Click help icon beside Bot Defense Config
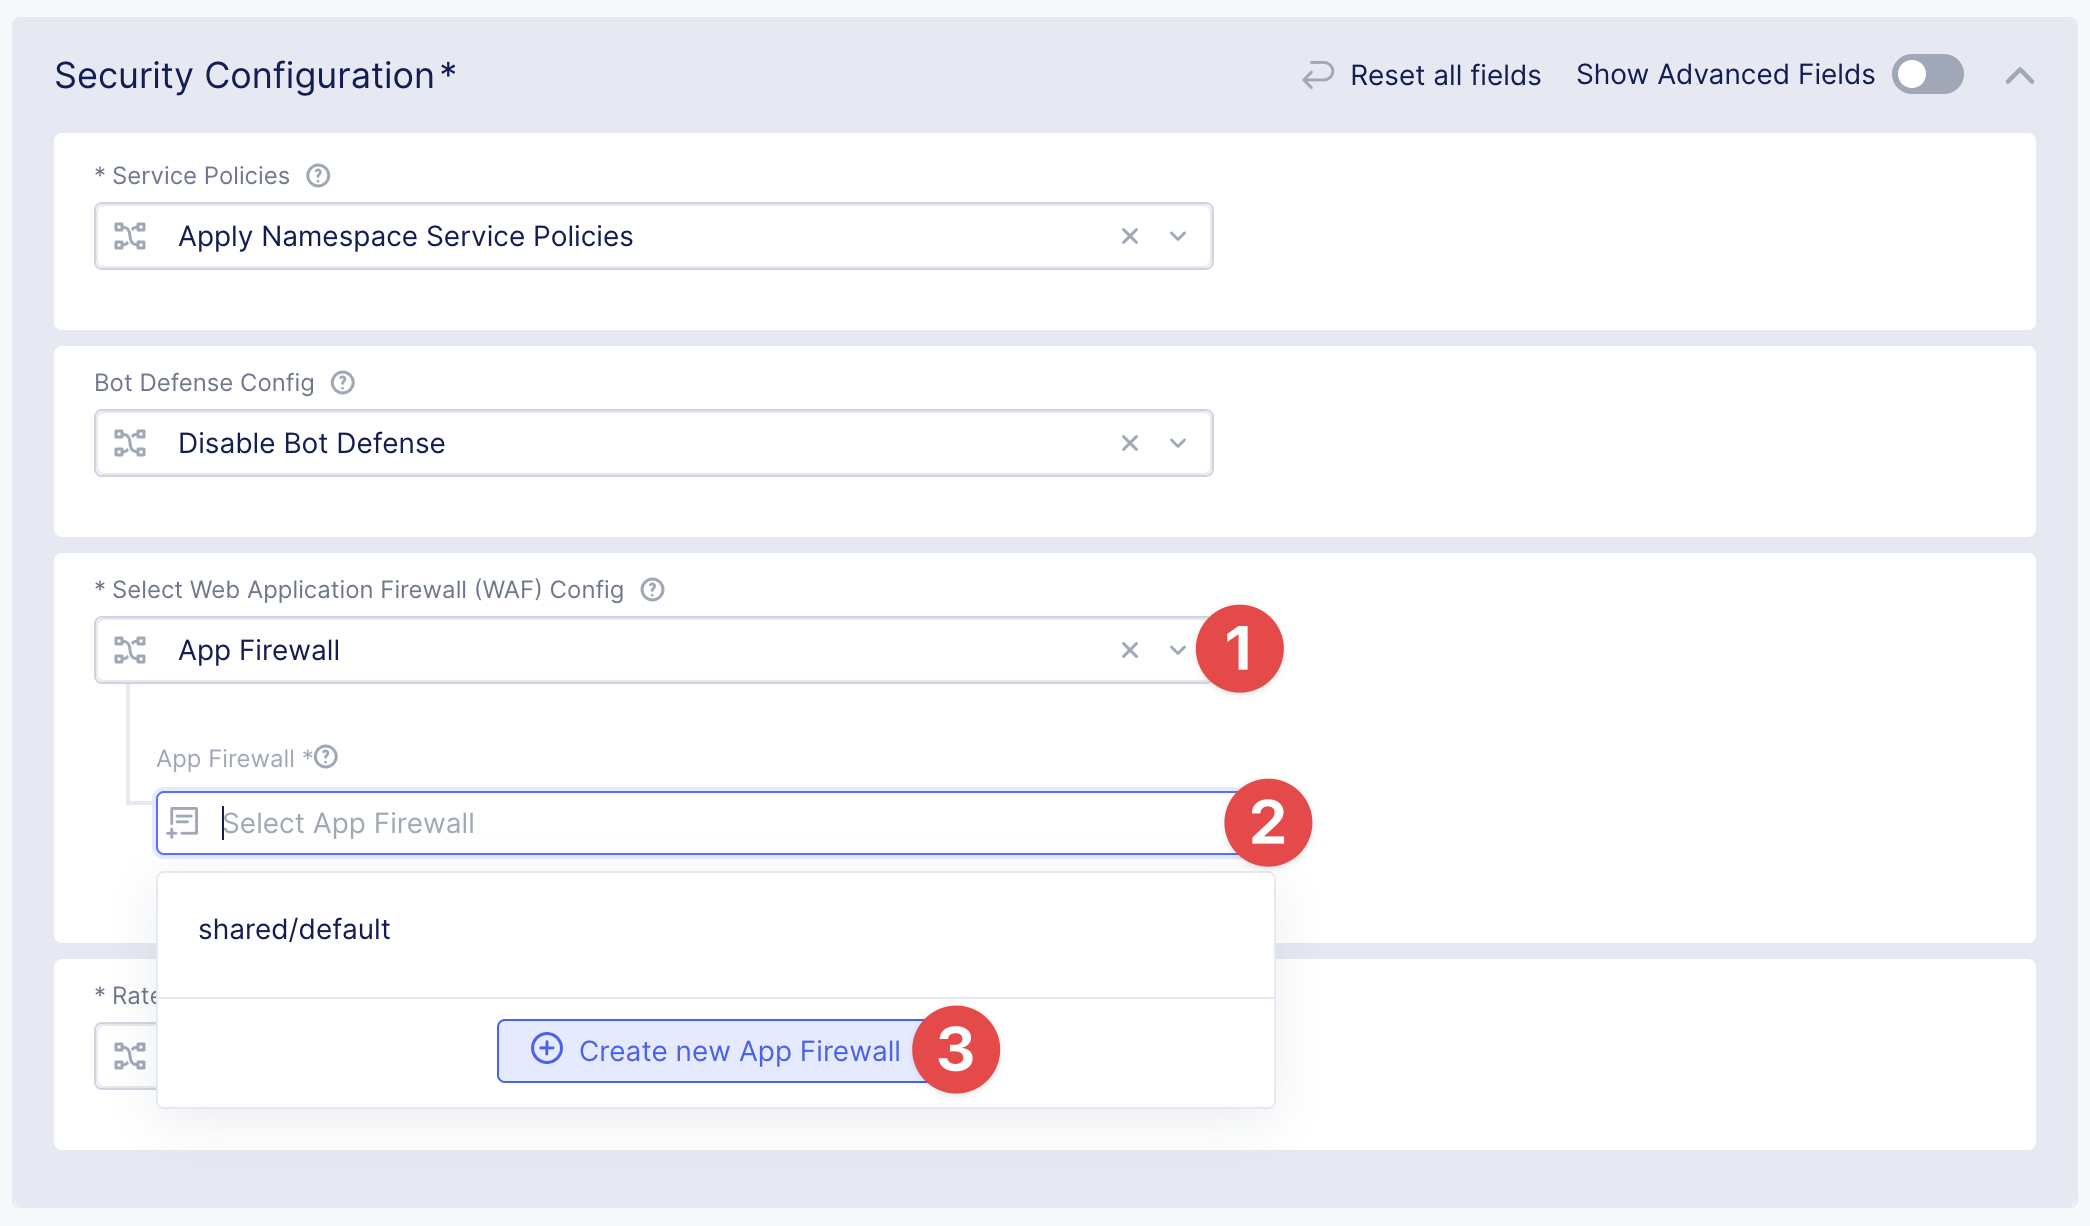 [343, 383]
